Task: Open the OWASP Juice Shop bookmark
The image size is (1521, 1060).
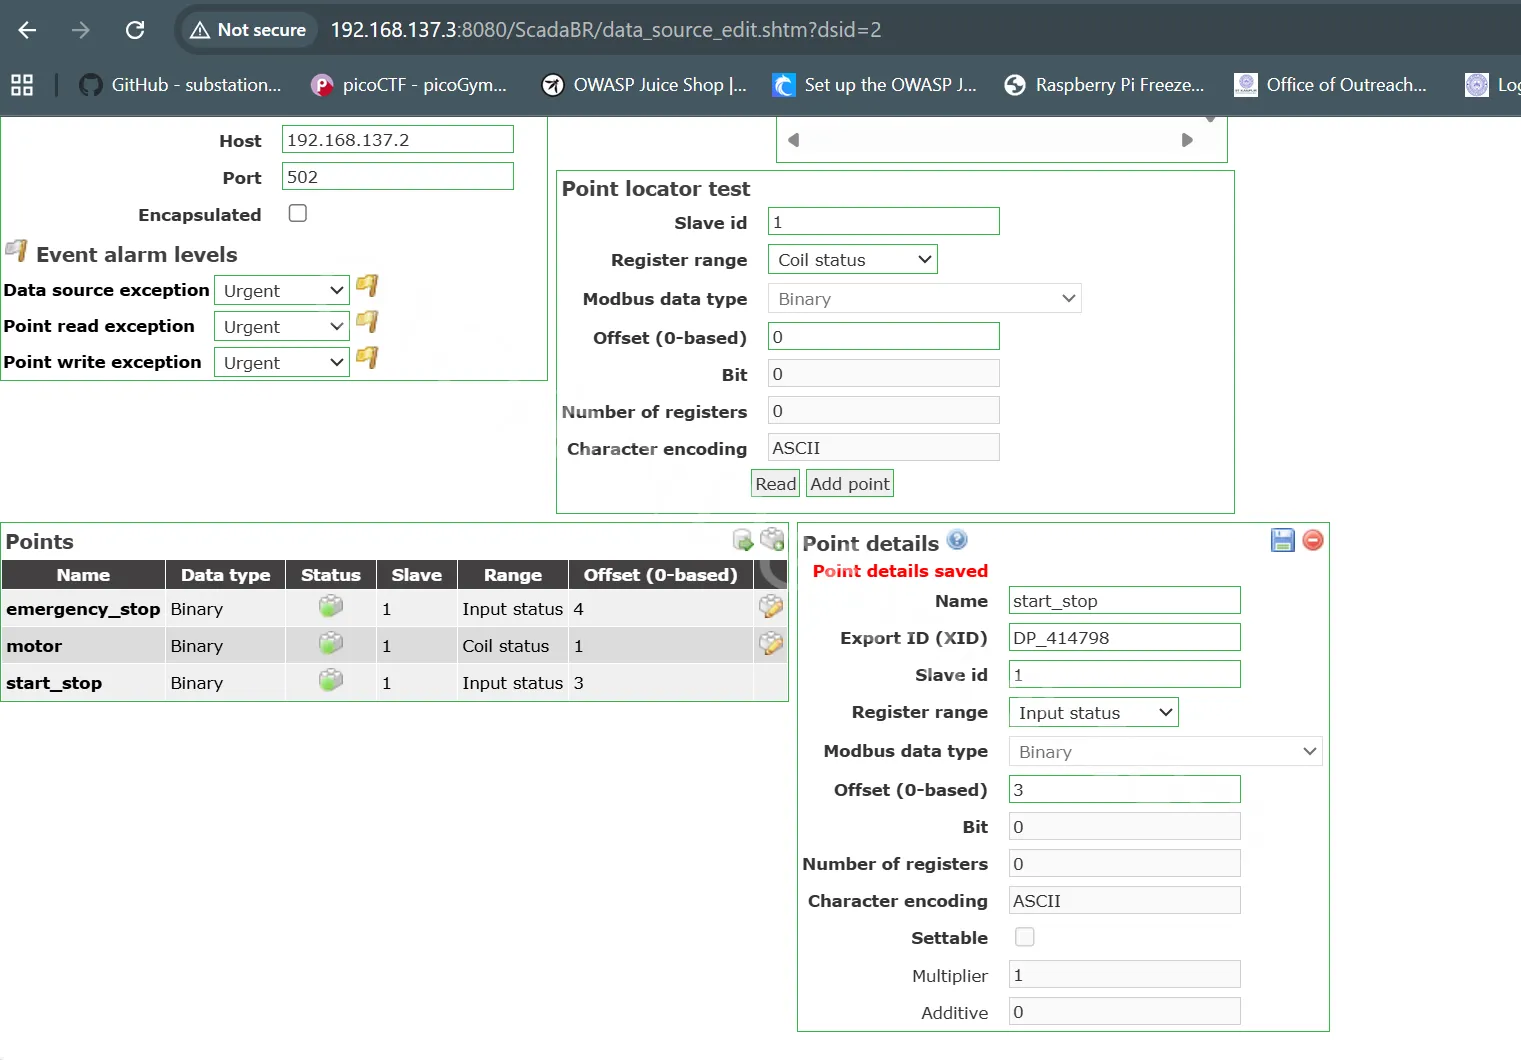Action: (x=645, y=85)
